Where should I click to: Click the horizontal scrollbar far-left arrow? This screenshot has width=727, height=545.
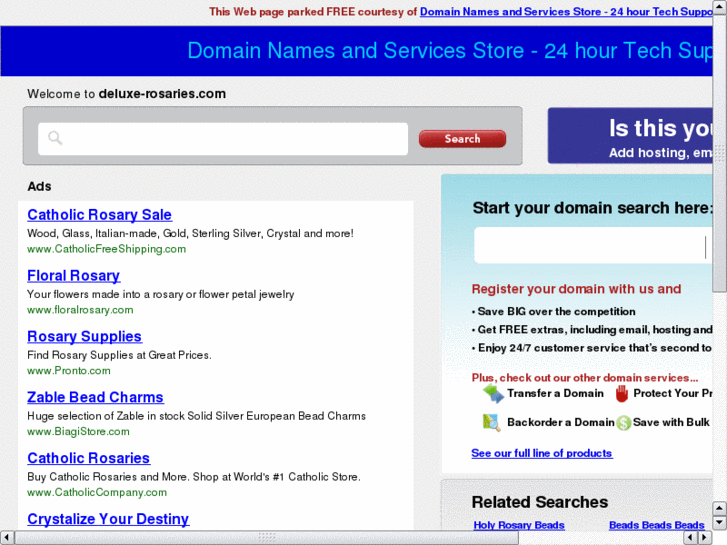click(x=6, y=538)
